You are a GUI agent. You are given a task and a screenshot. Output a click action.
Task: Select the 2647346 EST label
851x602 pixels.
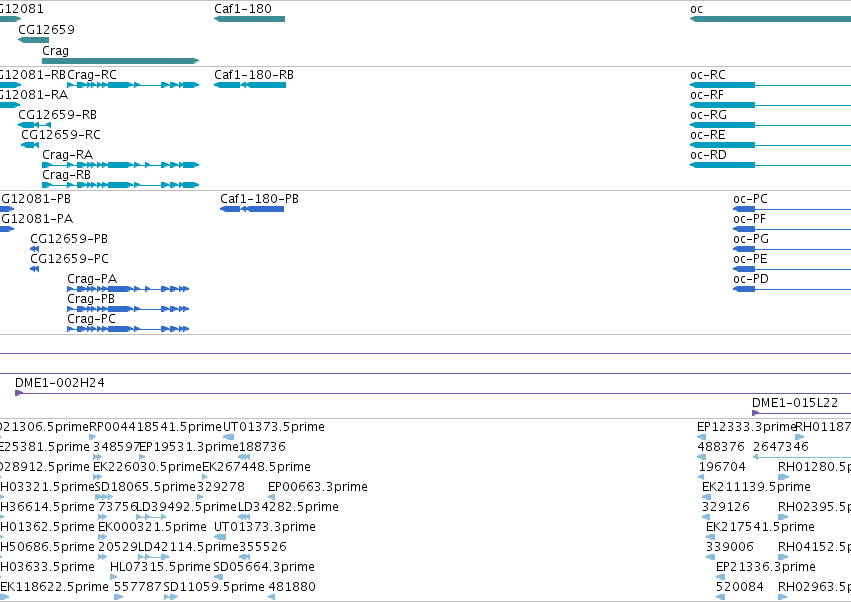point(780,447)
